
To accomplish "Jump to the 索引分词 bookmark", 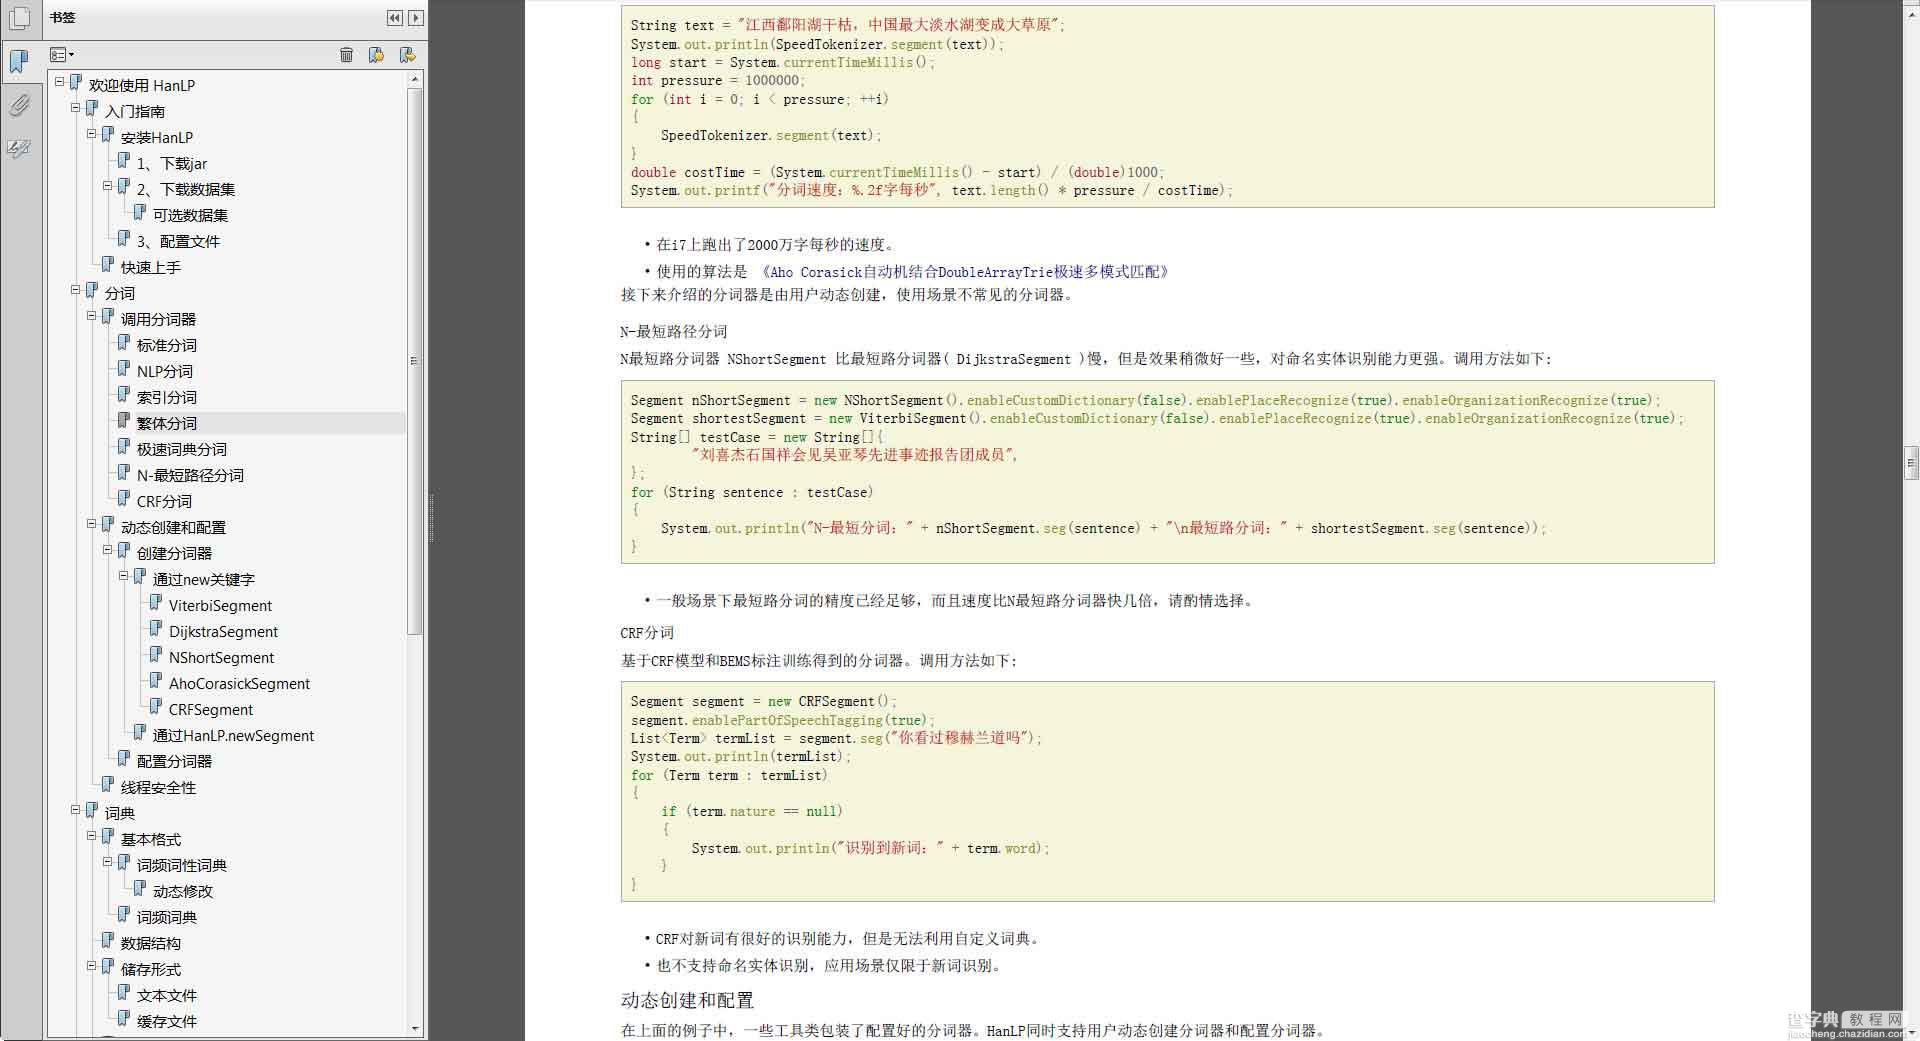I will [167, 397].
